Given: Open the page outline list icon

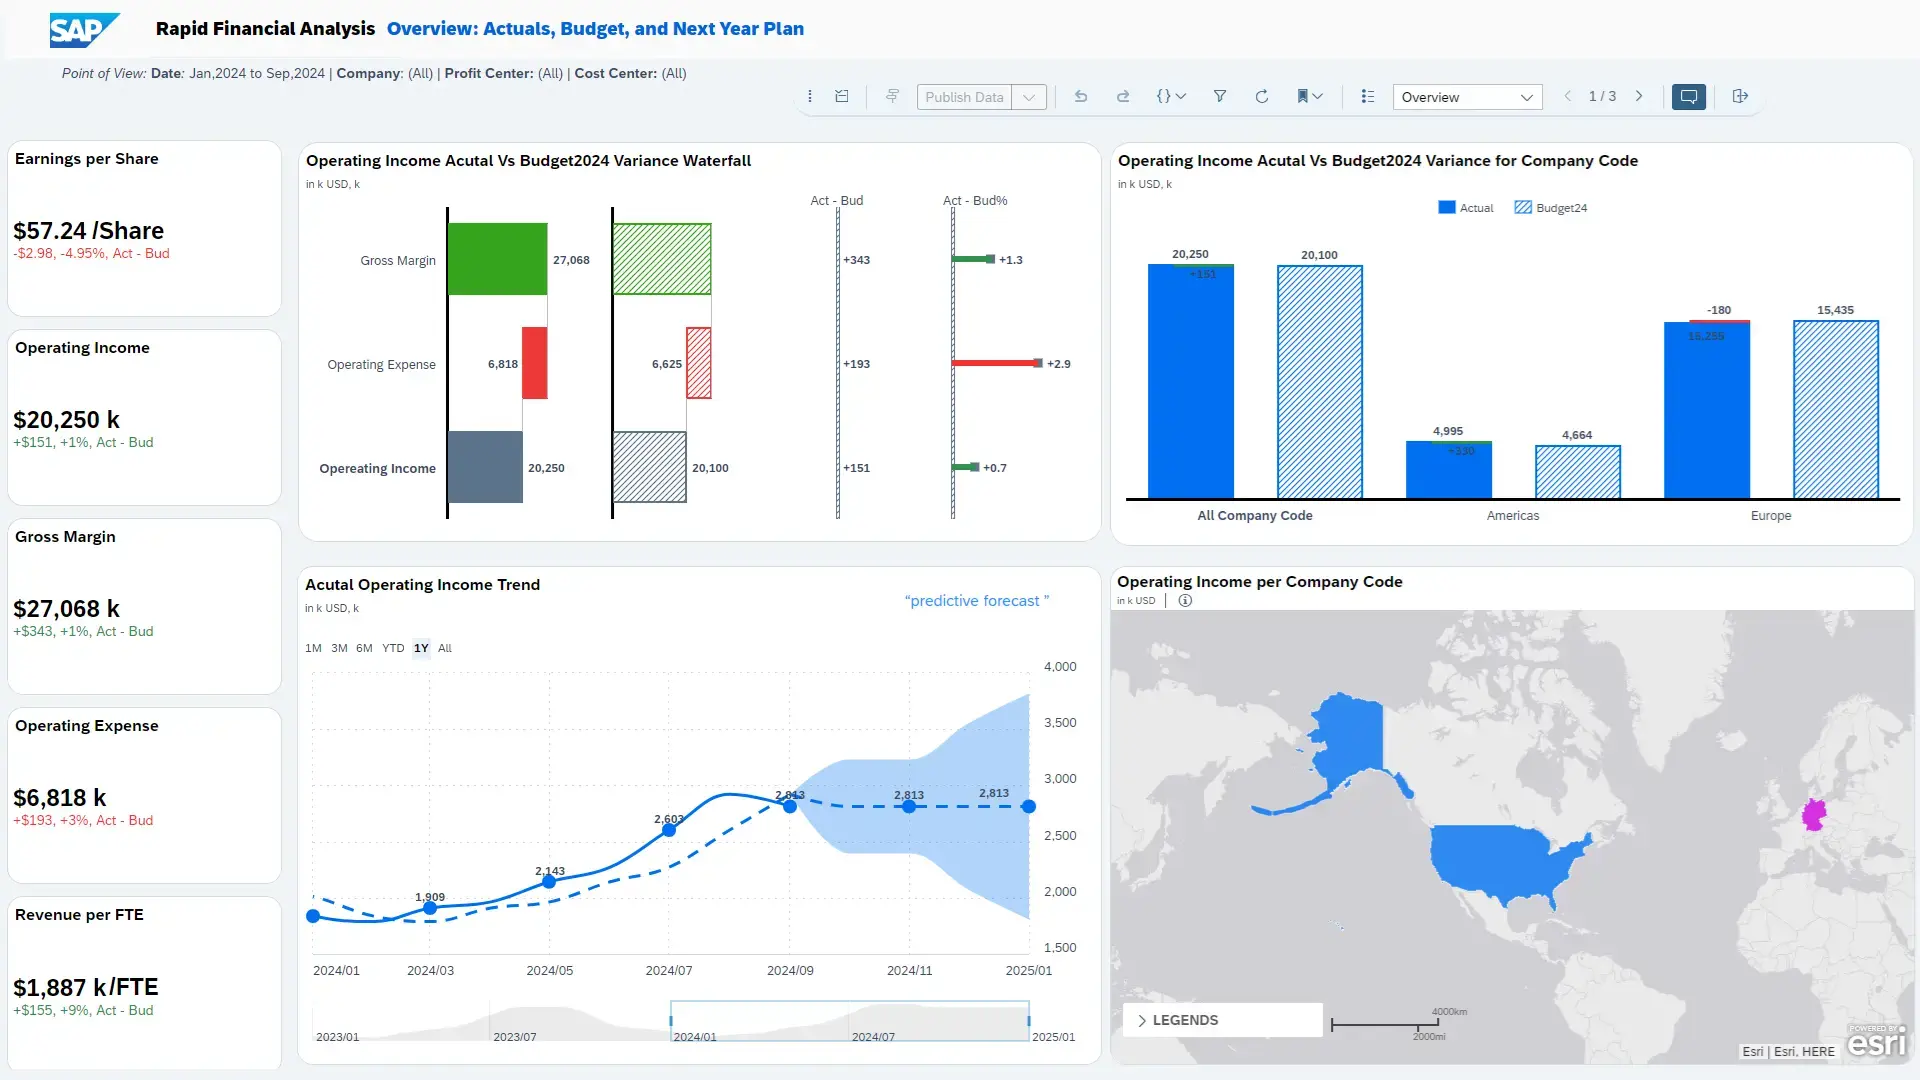Looking at the screenshot, I should (x=1367, y=96).
